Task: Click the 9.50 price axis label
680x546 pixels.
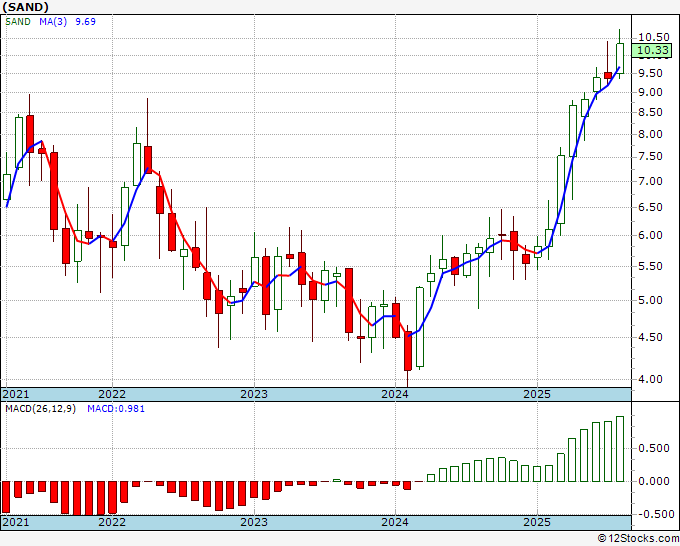Action: click(x=651, y=73)
